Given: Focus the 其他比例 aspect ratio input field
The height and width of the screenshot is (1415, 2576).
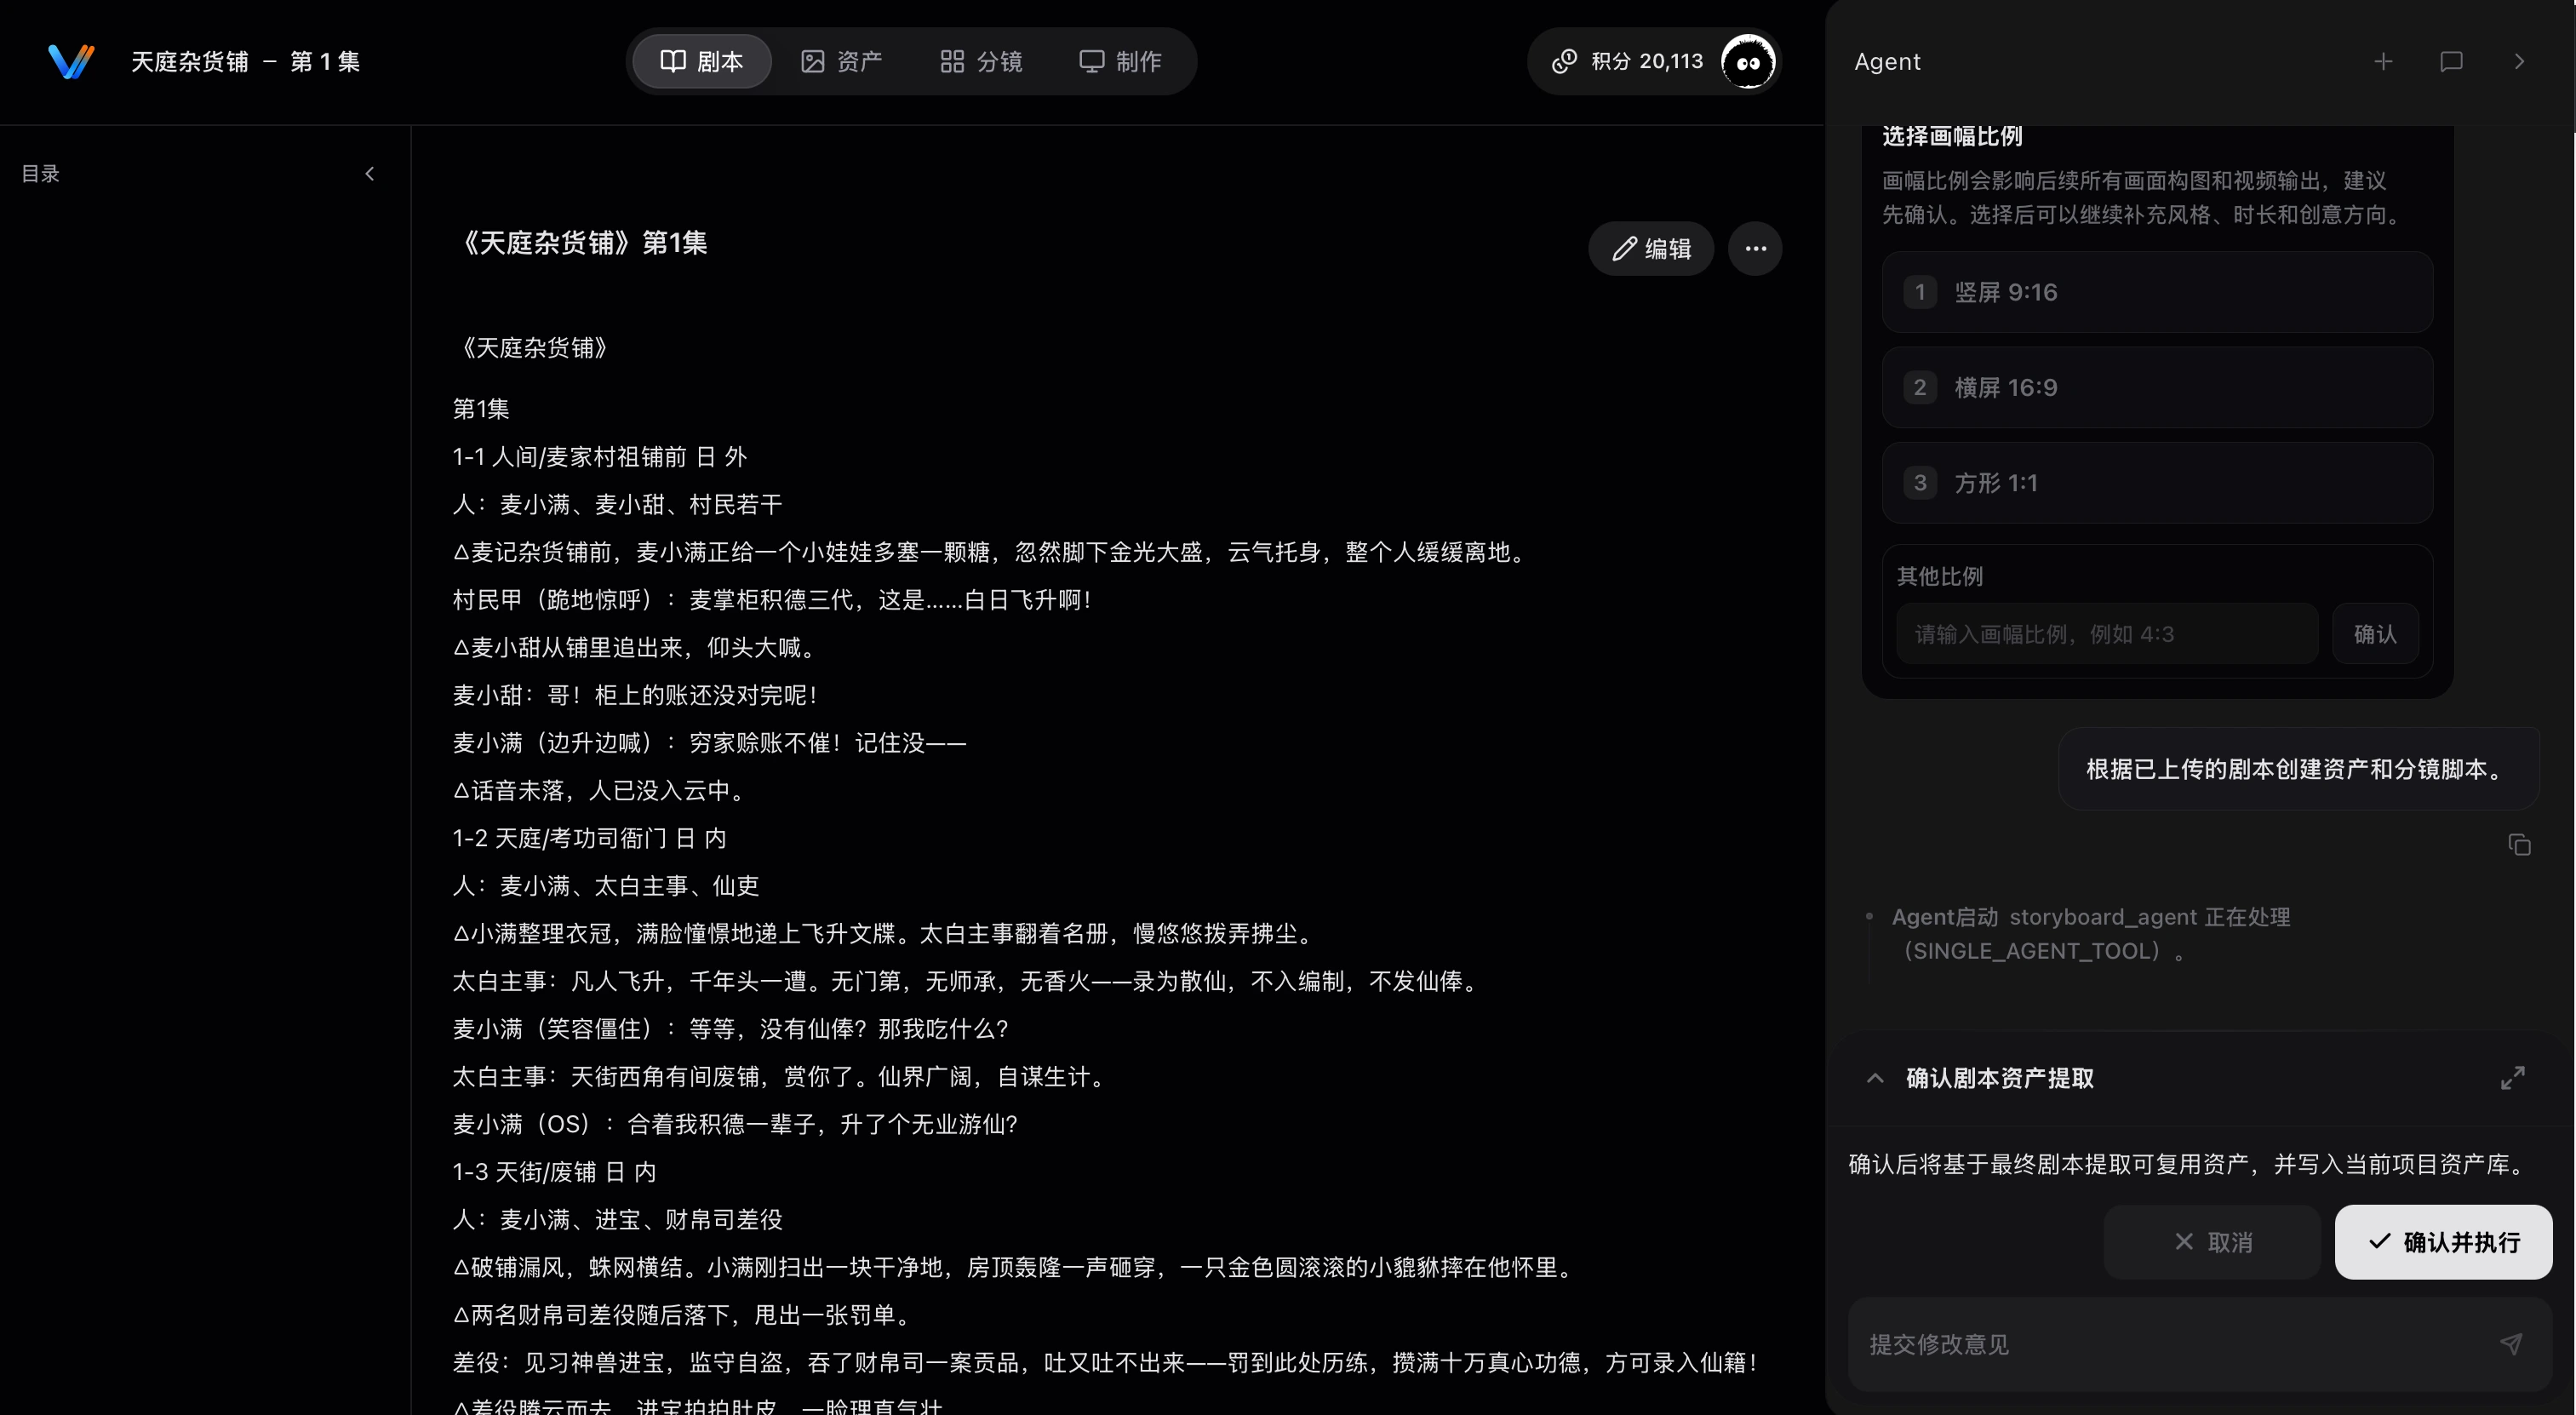Looking at the screenshot, I should click(x=2106, y=634).
